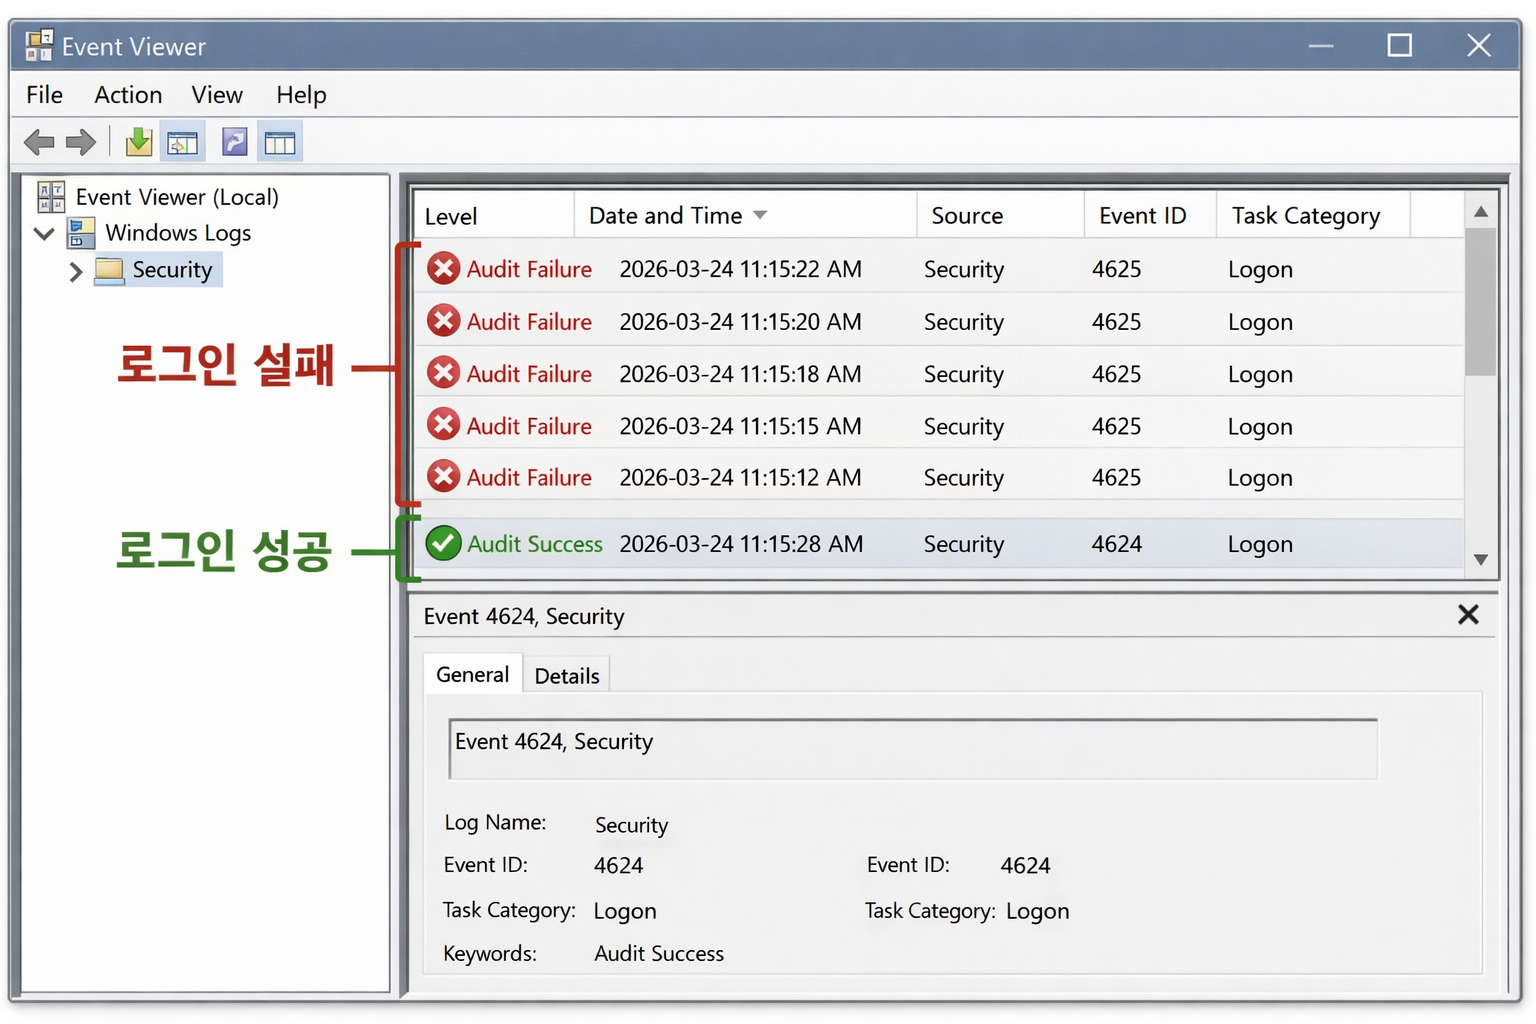Expand the Security log tree node
Image resolution: width=1536 pixels, height=1024 pixels.
coord(76,271)
